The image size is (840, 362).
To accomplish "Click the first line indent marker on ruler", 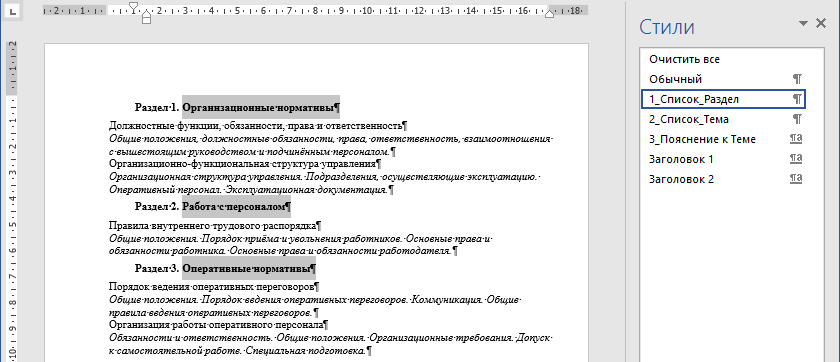I will (x=134, y=7).
